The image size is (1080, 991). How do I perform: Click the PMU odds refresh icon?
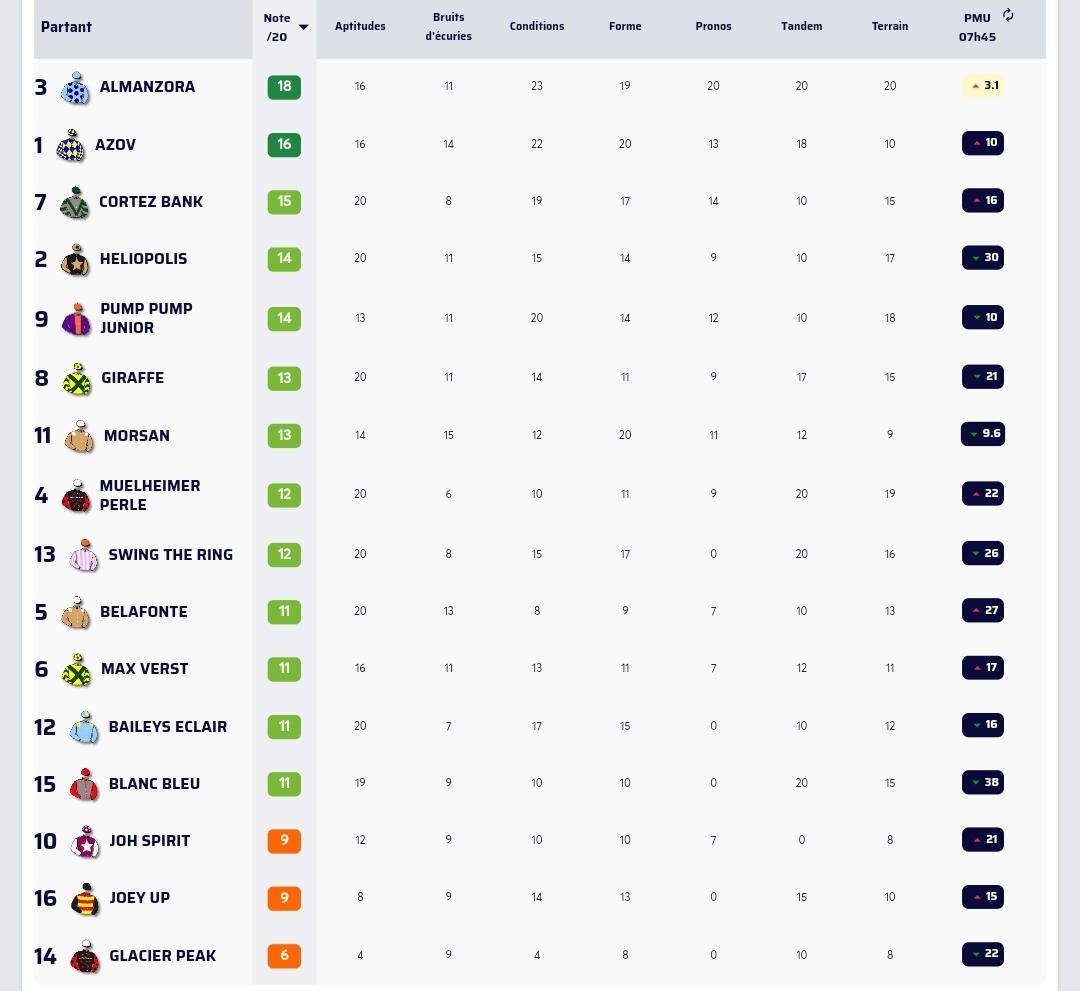[1008, 15]
